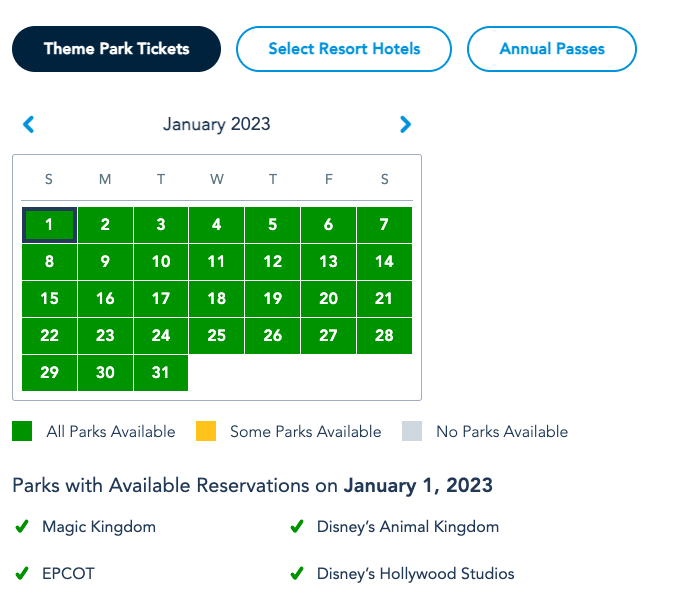Click the green All Parks Available swatch
685x607 pixels.
[x=22, y=432]
